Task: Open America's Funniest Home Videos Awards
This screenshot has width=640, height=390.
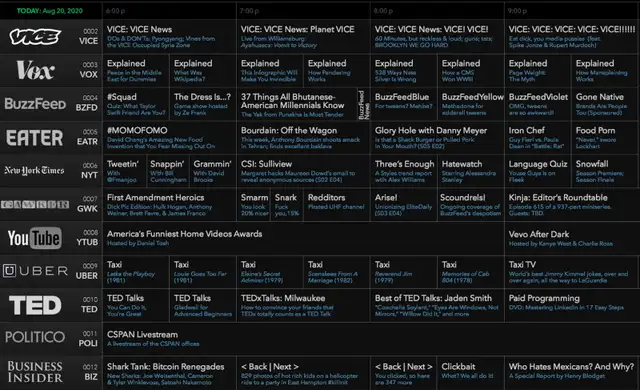Action: click(x=303, y=238)
